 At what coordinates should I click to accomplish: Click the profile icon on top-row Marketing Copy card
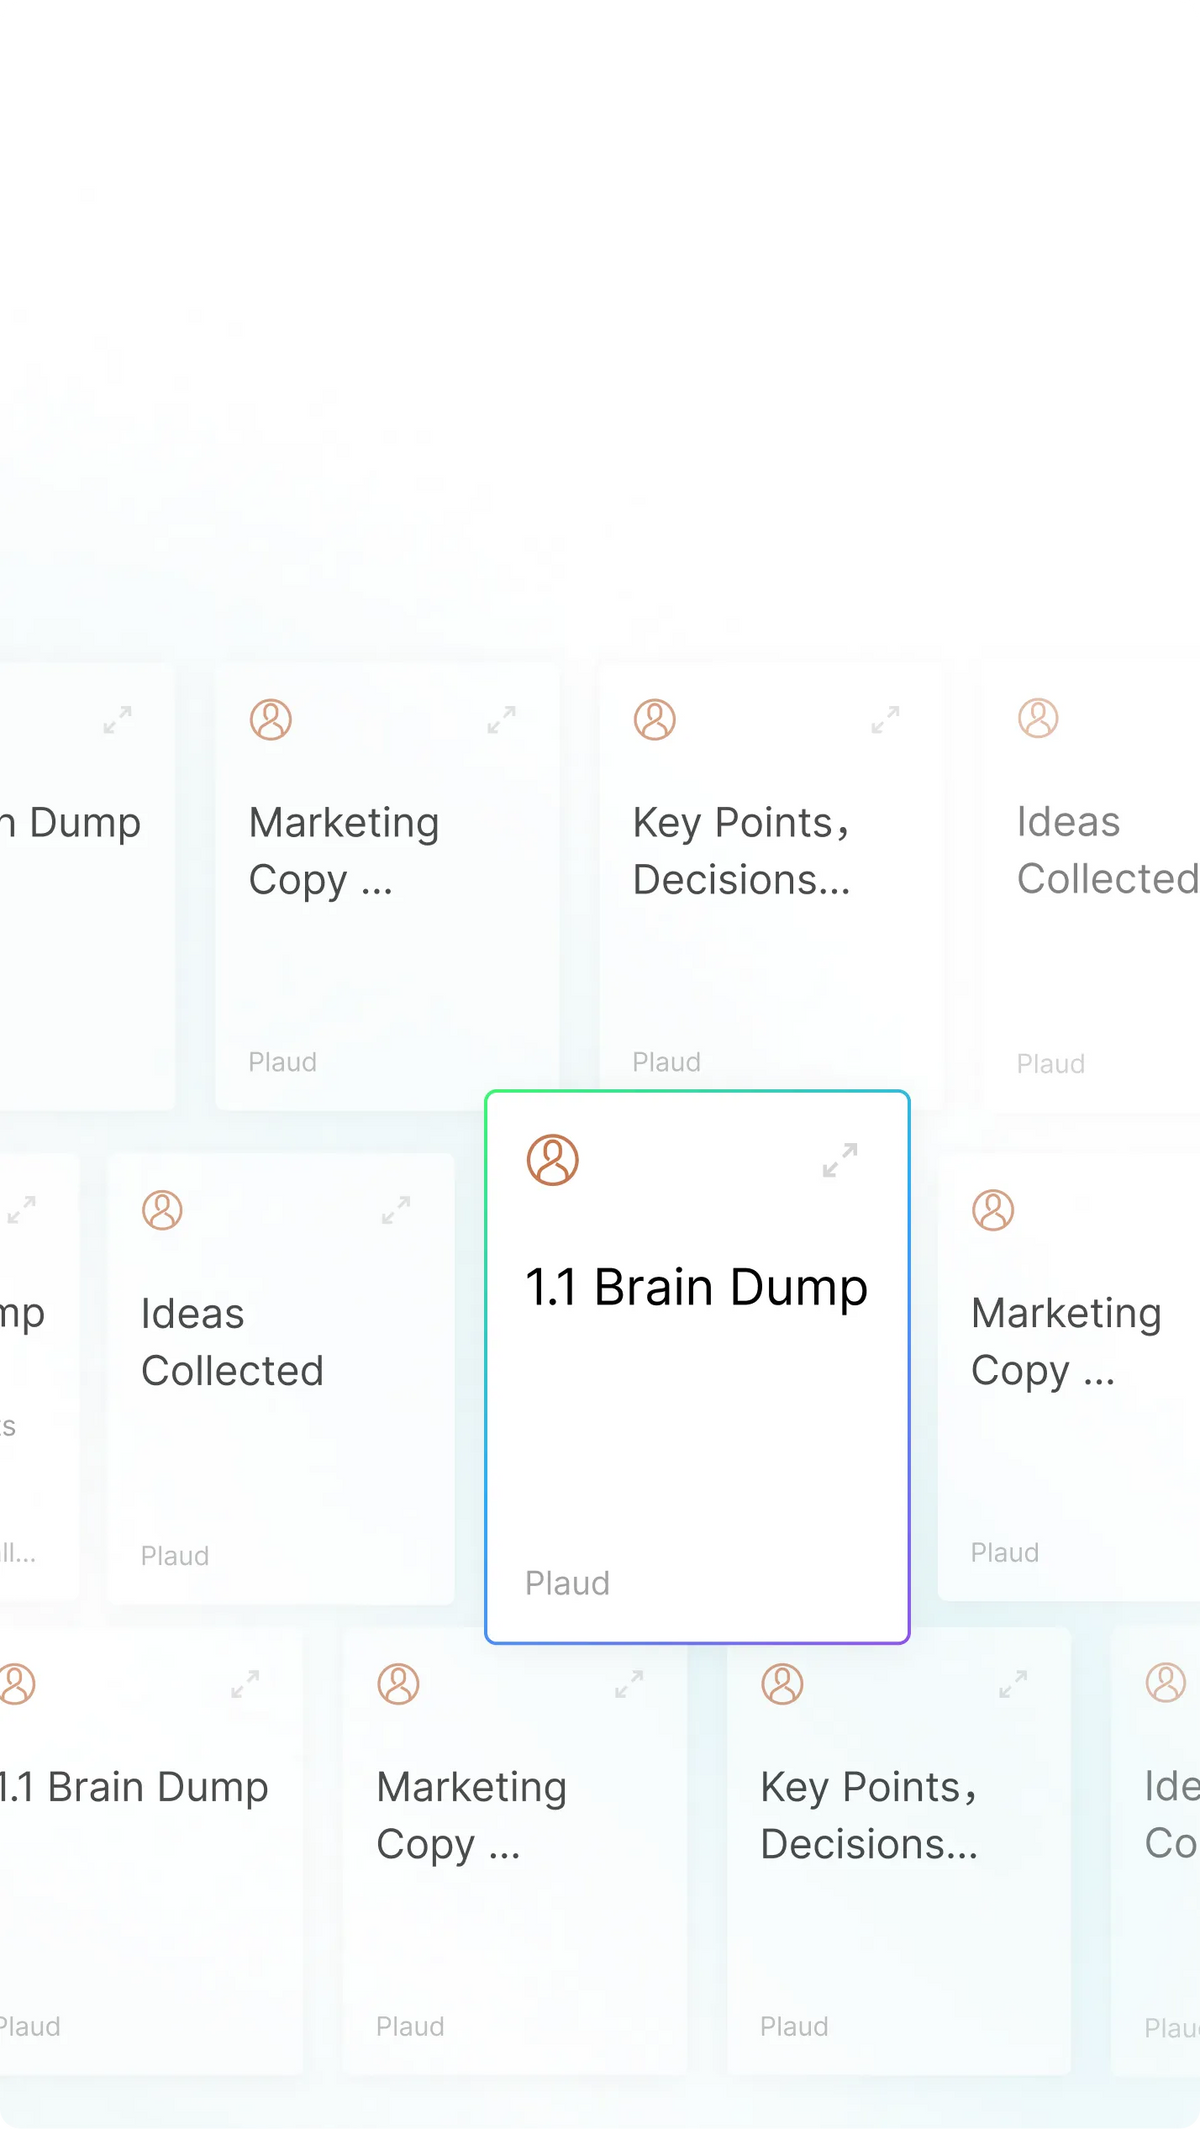pos(271,719)
